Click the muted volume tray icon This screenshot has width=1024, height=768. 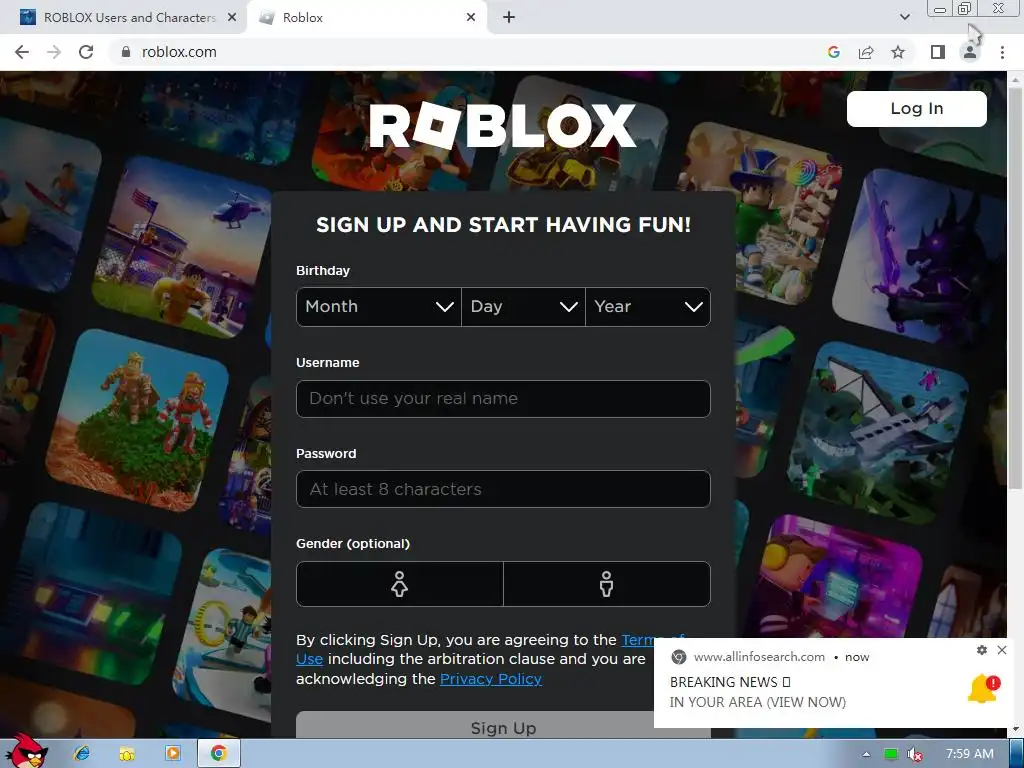click(x=915, y=754)
